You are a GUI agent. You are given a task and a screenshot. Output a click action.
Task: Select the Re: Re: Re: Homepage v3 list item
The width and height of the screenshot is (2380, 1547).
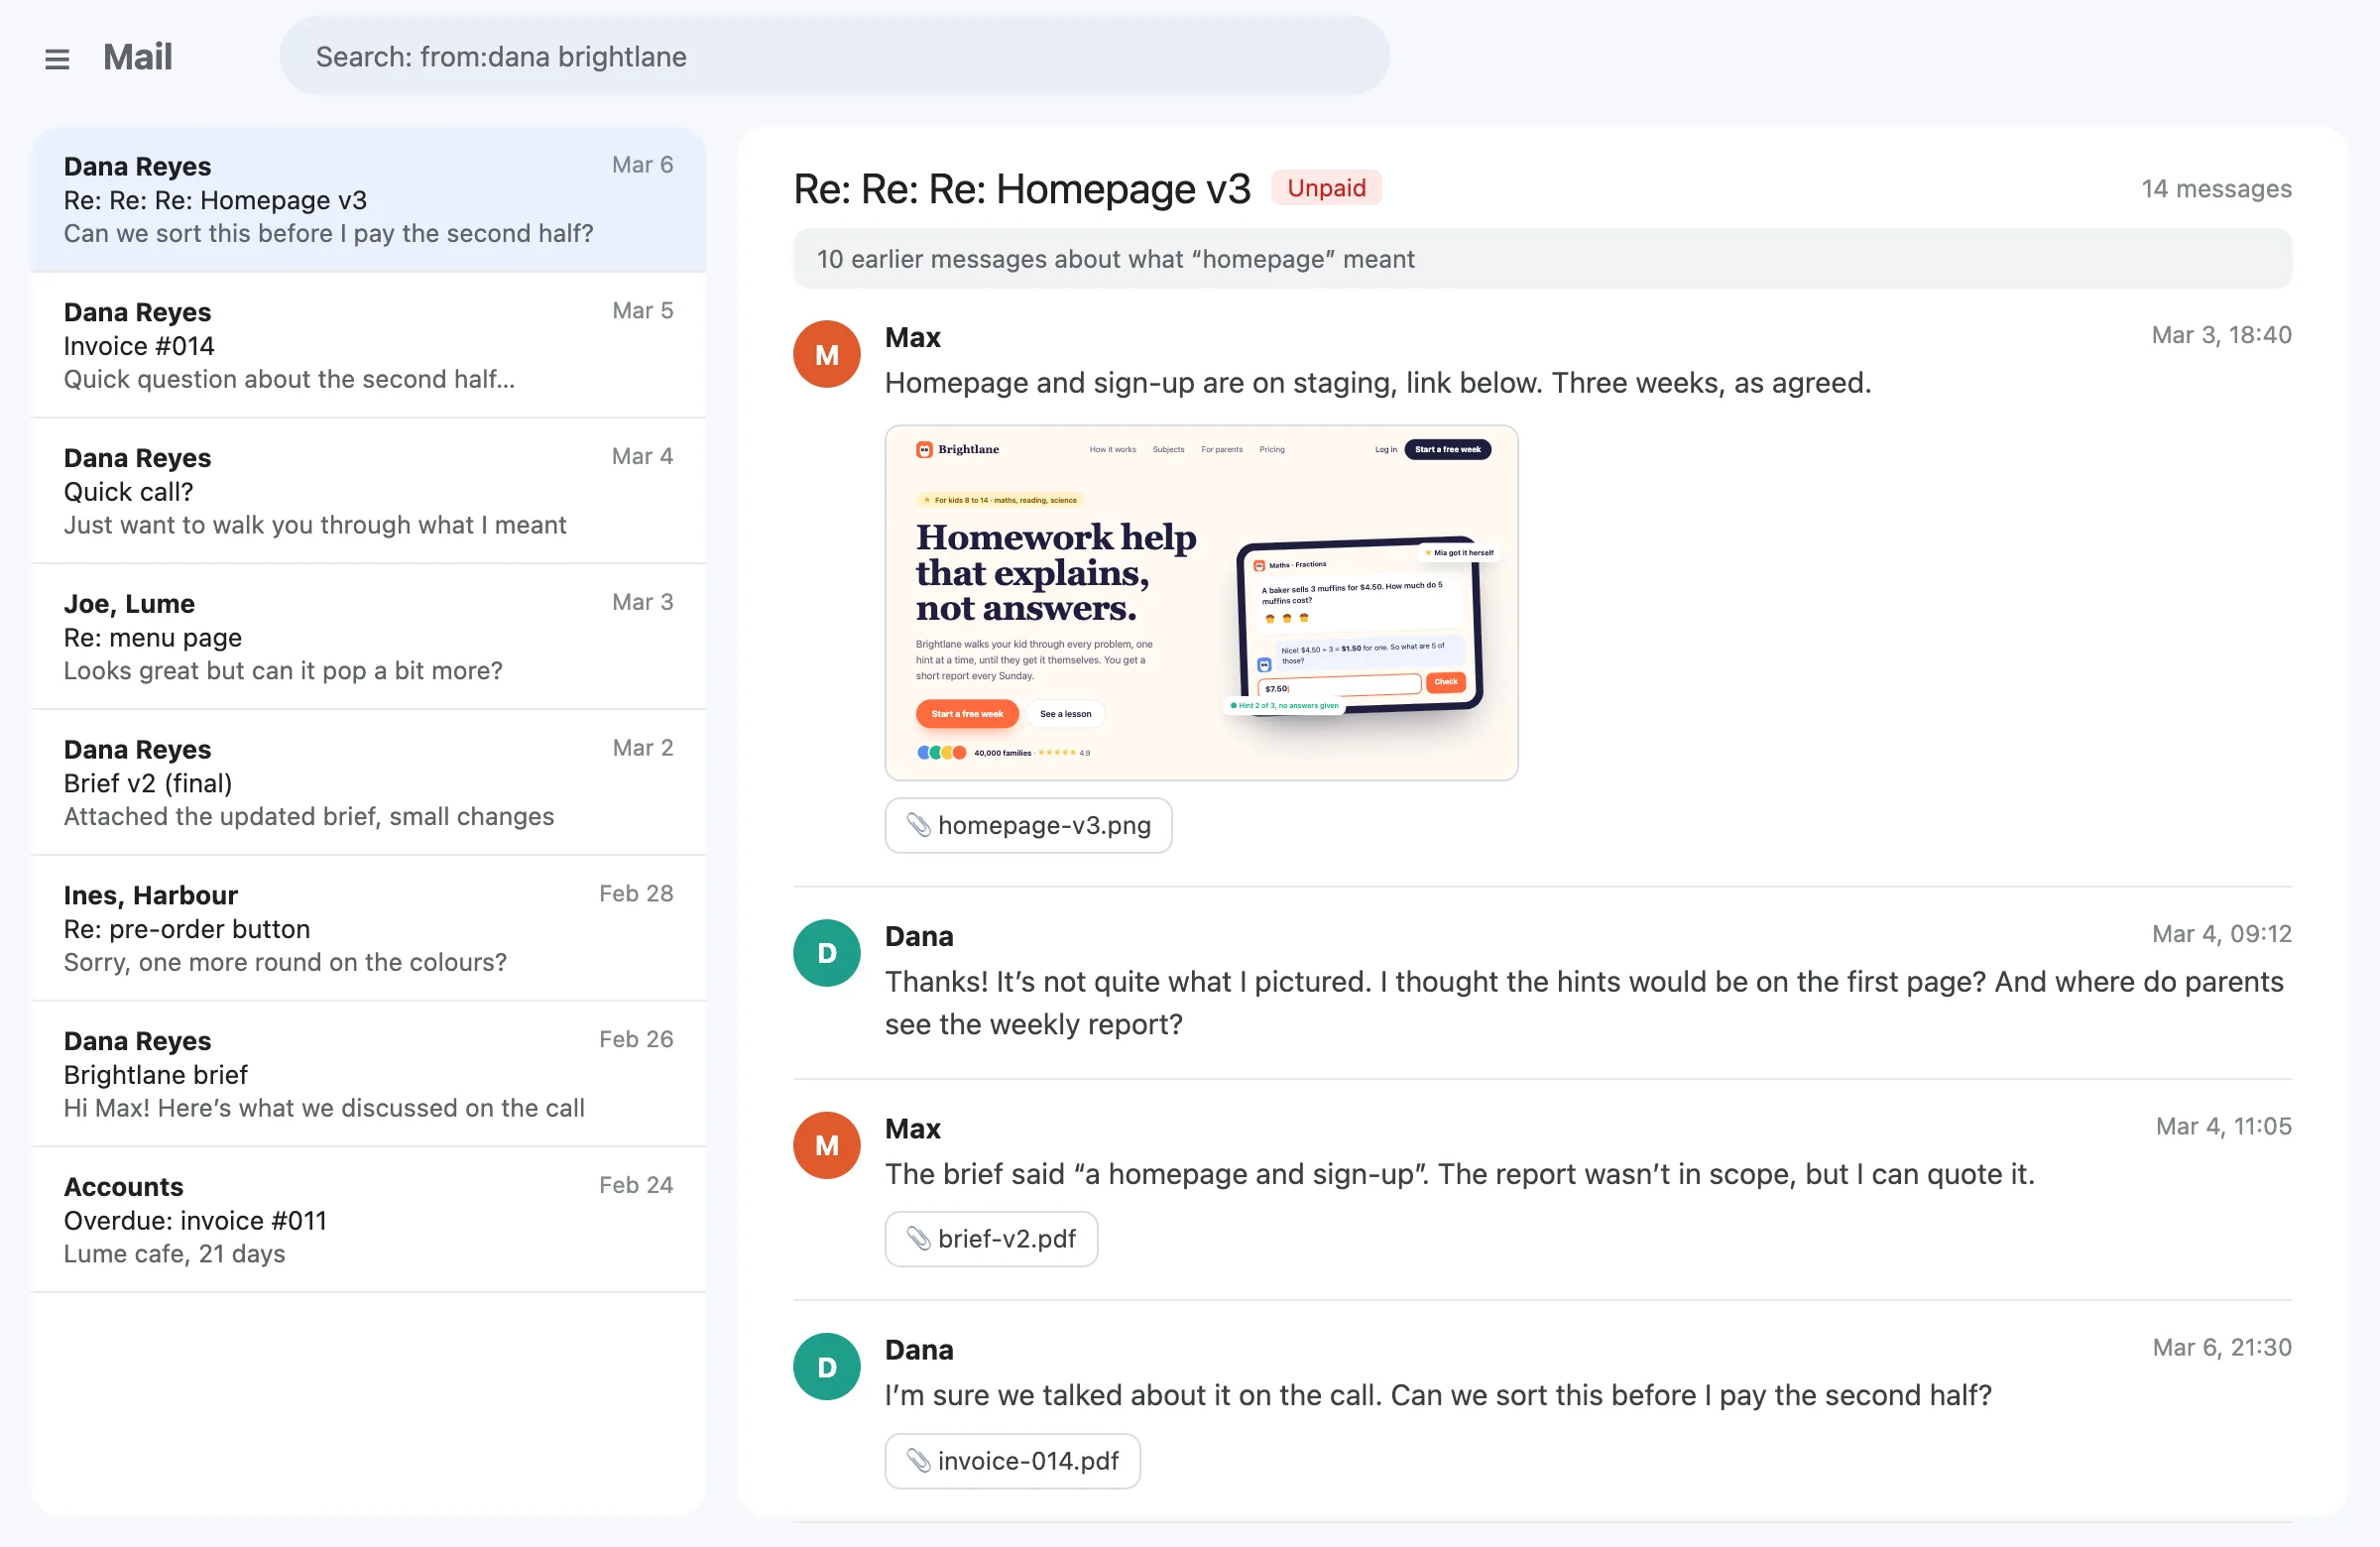click(x=369, y=200)
